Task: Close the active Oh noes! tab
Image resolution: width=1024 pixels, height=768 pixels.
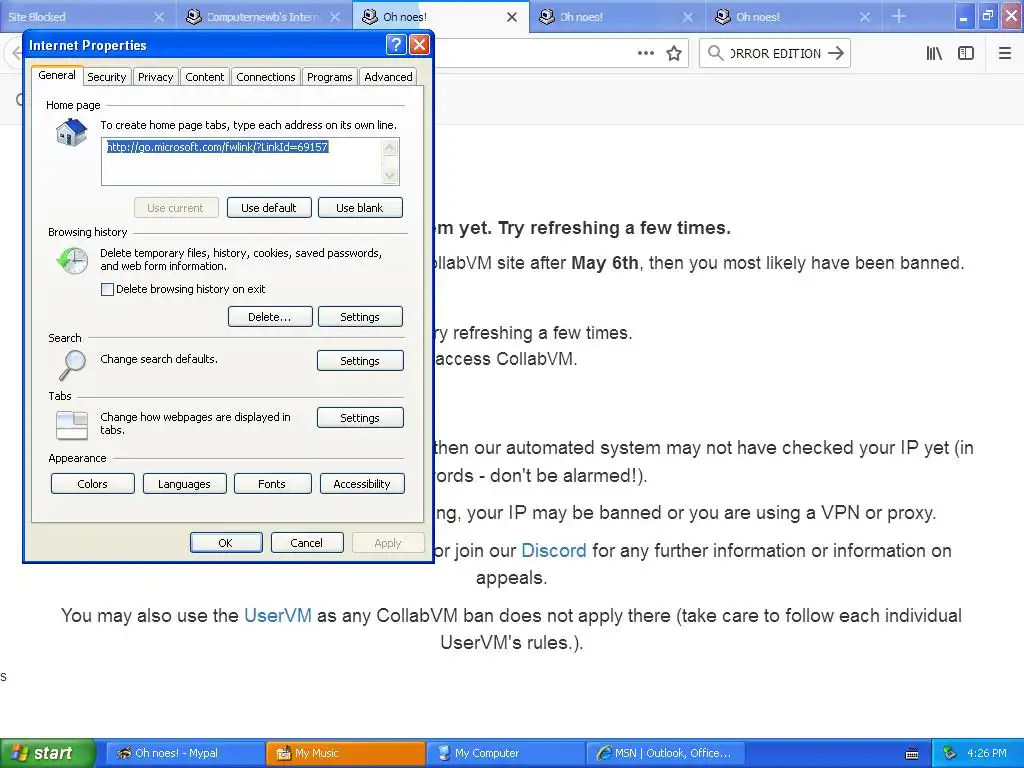Action: (512, 17)
